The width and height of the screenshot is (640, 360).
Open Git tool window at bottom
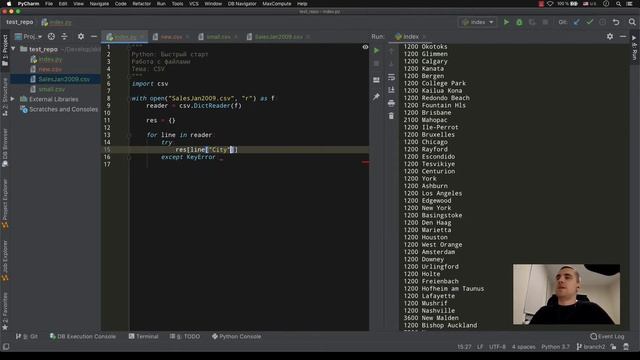tap(27, 336)
